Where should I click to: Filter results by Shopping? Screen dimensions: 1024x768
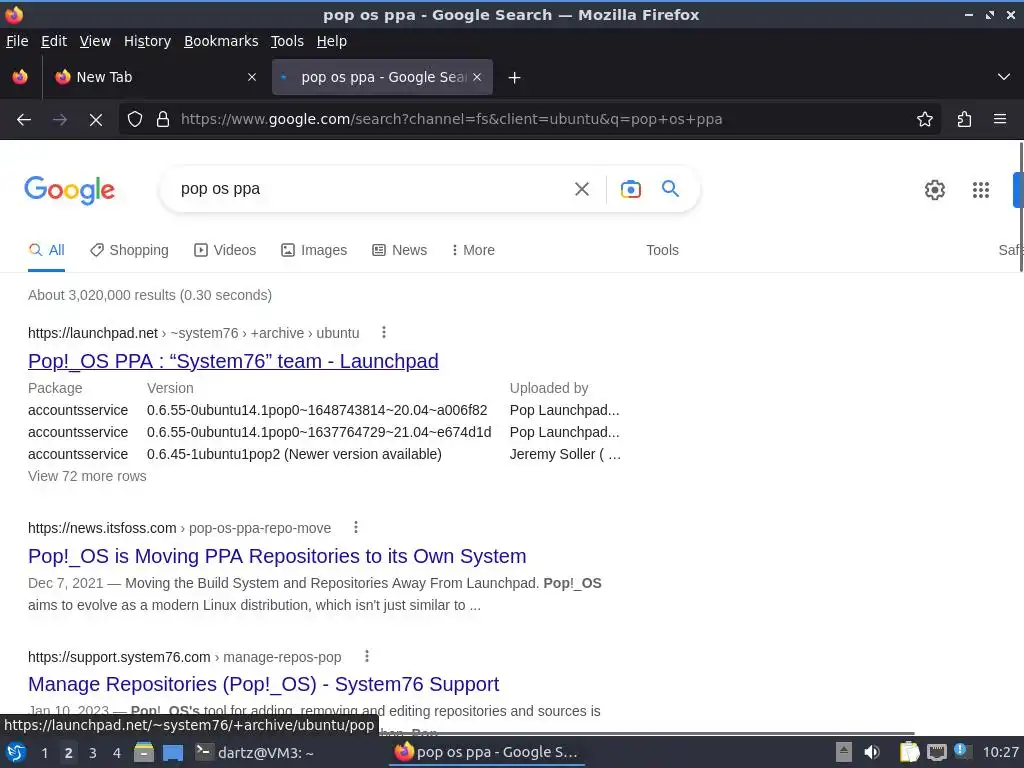[129, 250]
